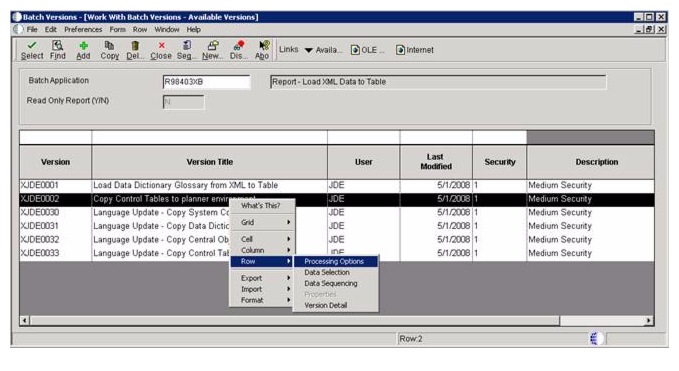Click the horizontal scrollbar left arrow

point(24,321)
